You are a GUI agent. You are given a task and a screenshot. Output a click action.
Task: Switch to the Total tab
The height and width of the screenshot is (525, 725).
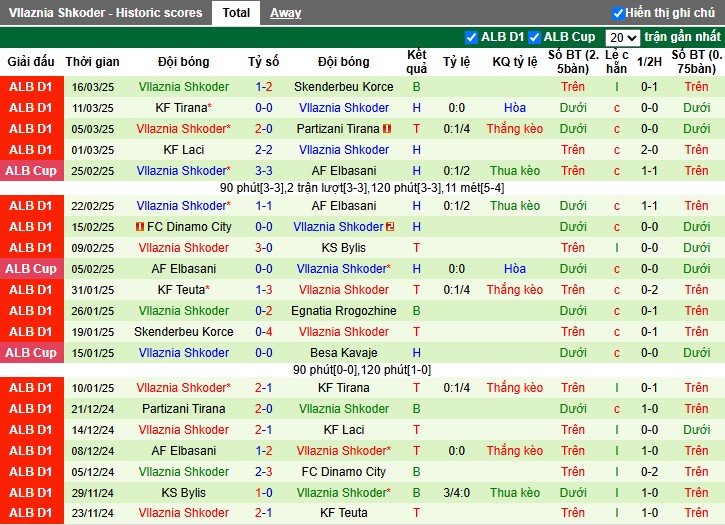(x=236, y=13)
